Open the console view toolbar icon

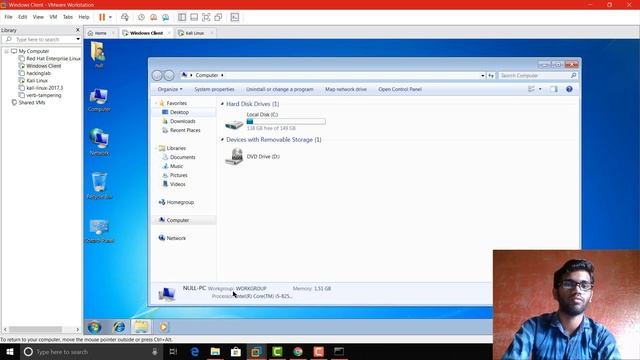click(235, 17)
